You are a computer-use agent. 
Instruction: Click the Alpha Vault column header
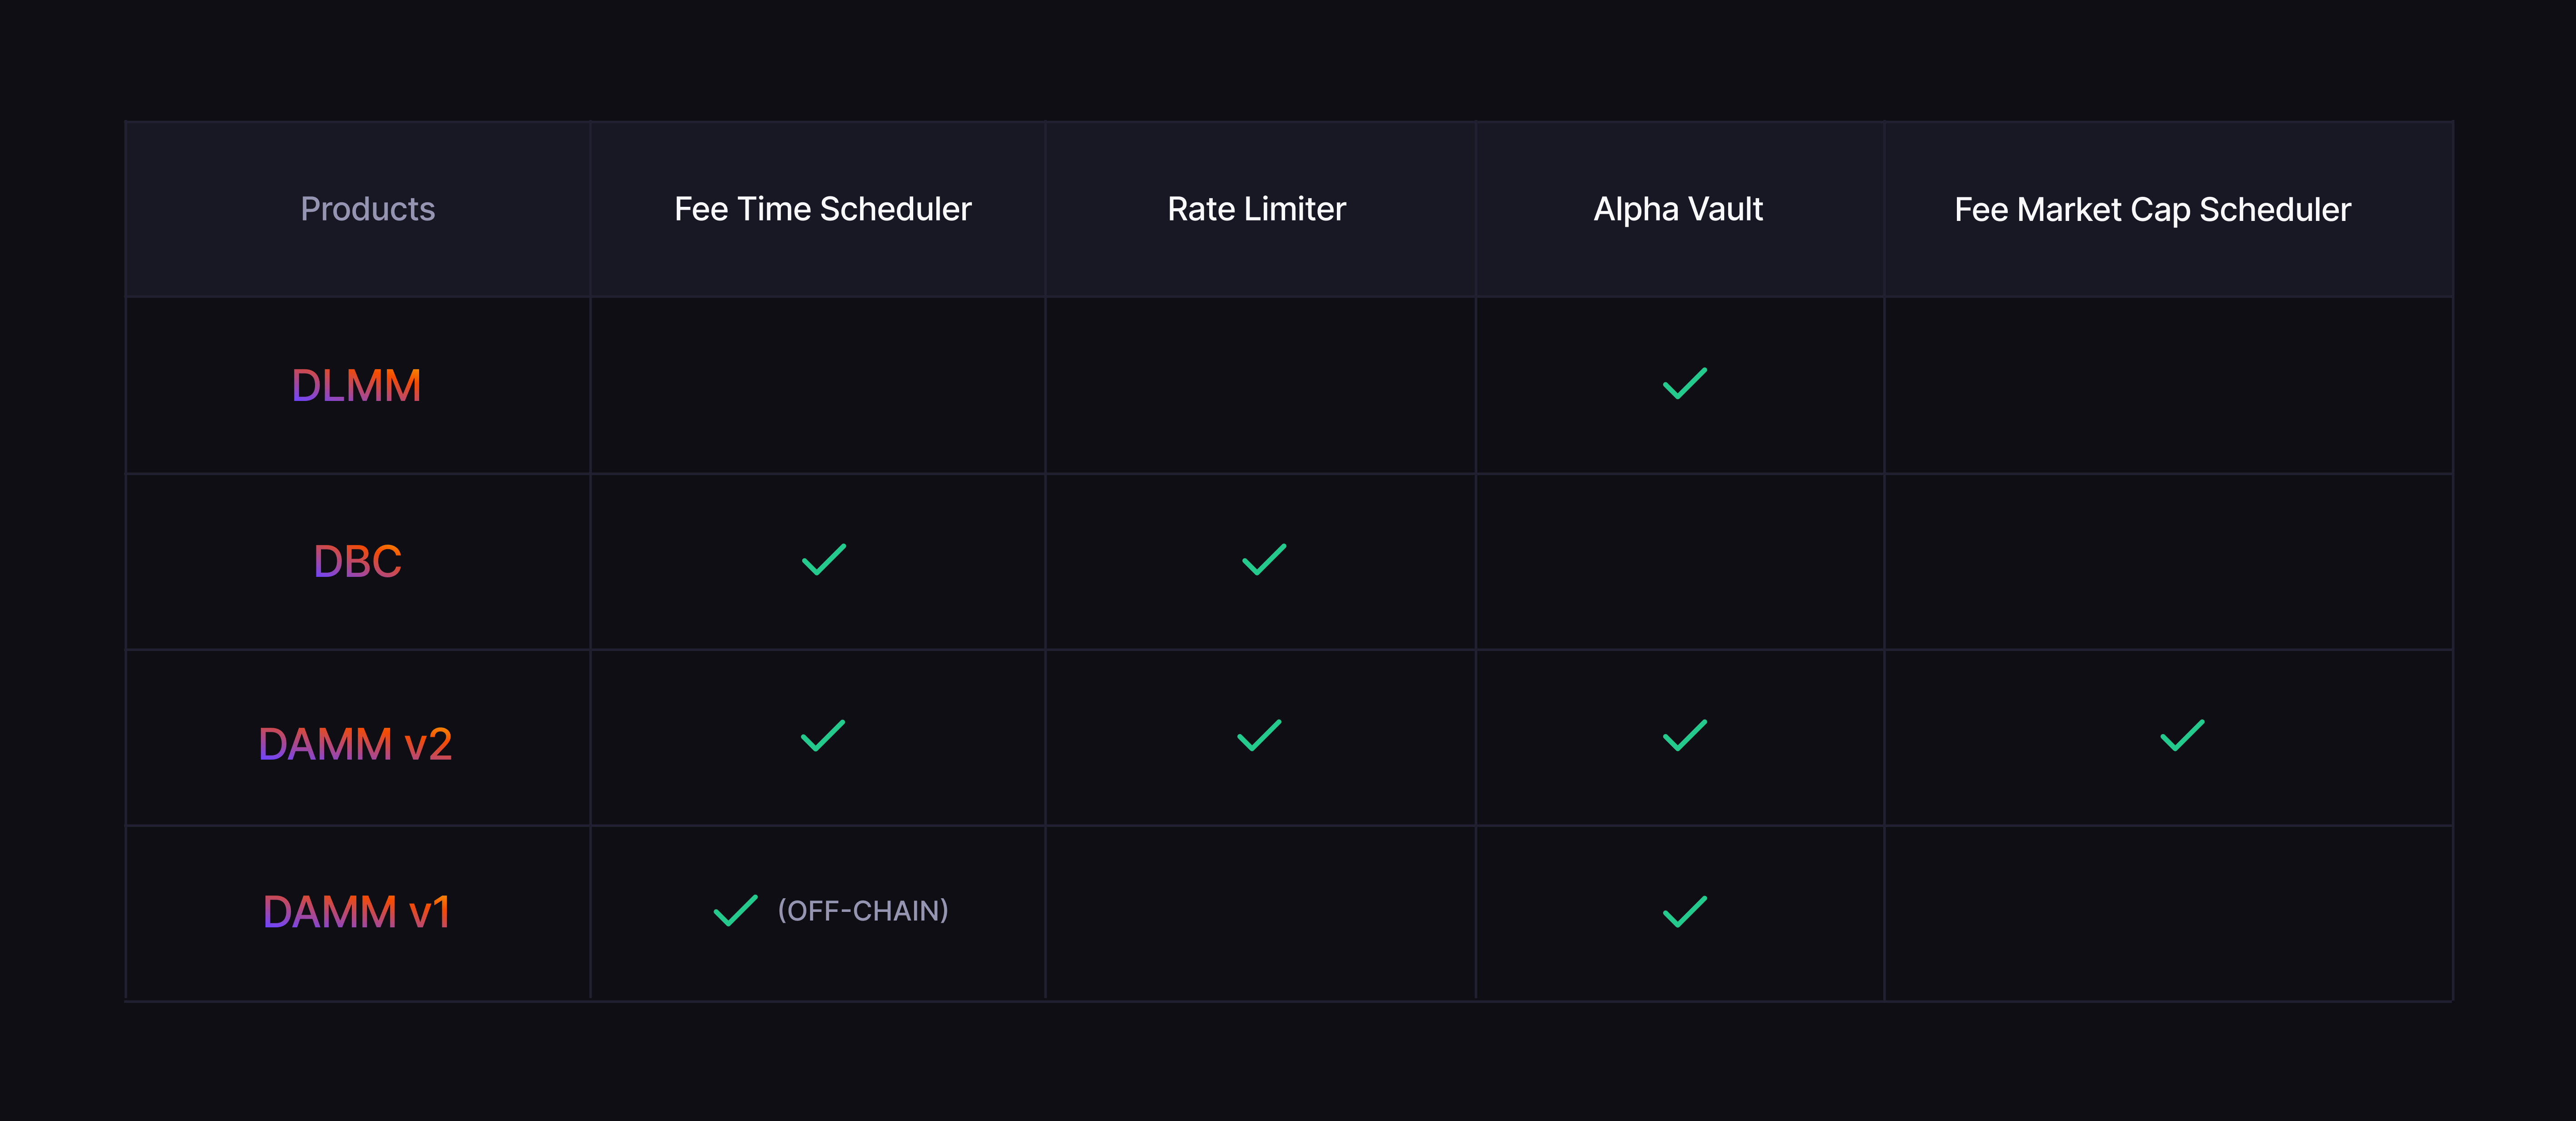pos(1677,209)
